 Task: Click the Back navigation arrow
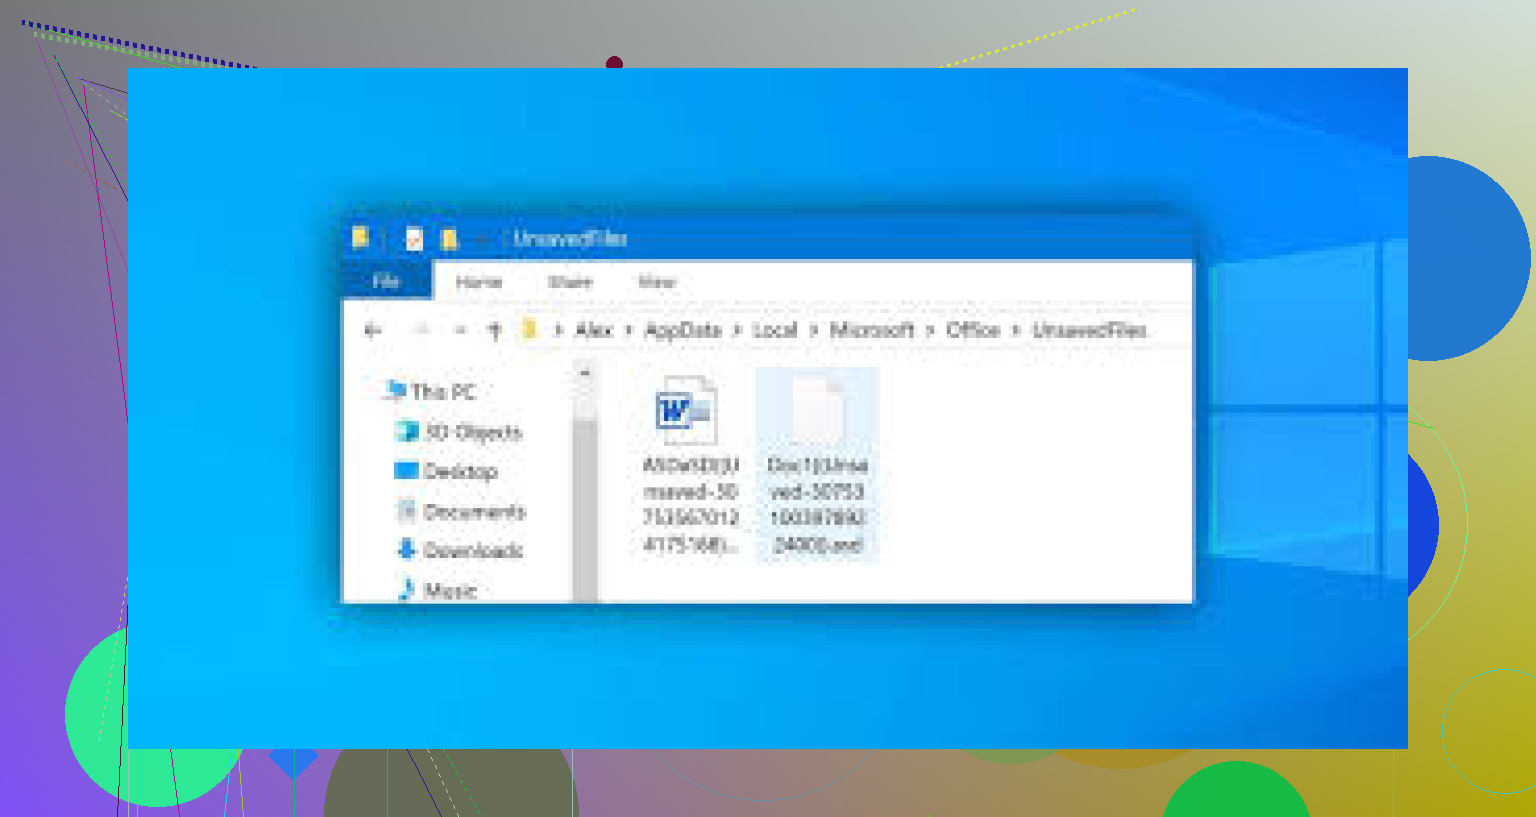373,330
